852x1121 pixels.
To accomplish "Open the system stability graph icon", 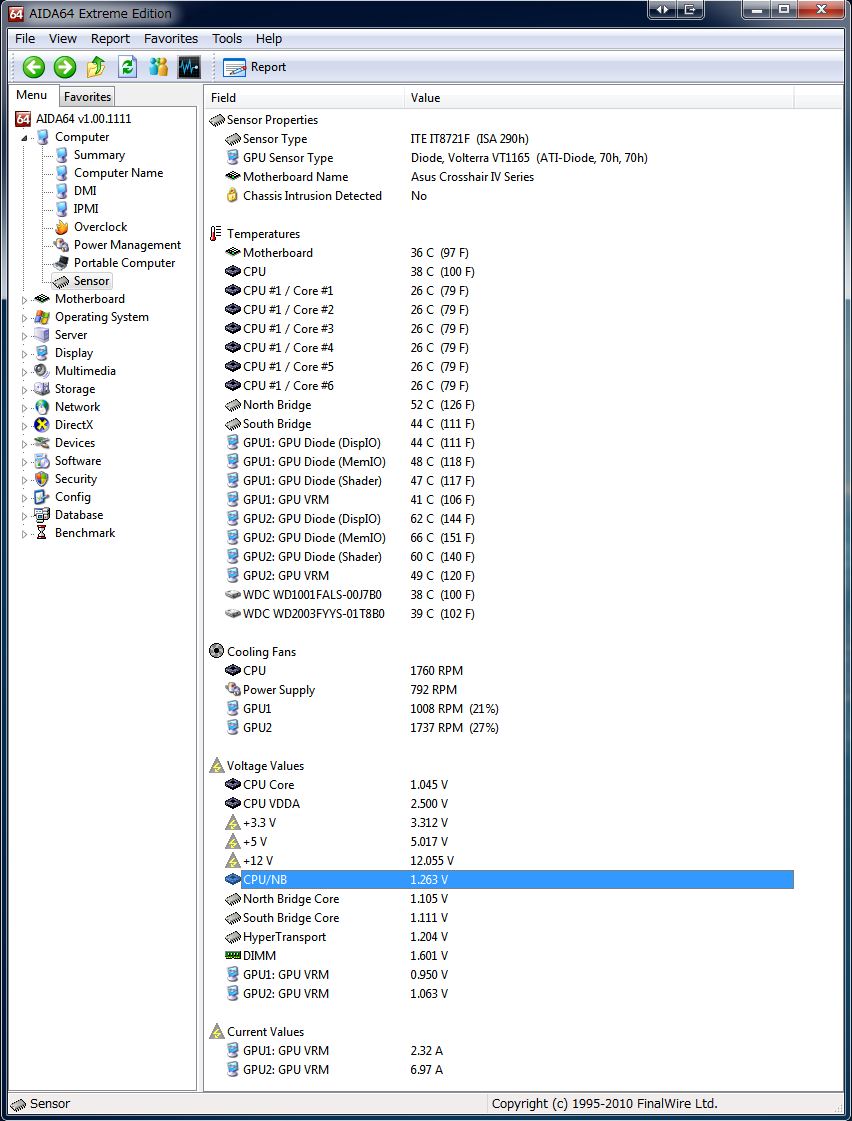I will click(x=189, y=67).
